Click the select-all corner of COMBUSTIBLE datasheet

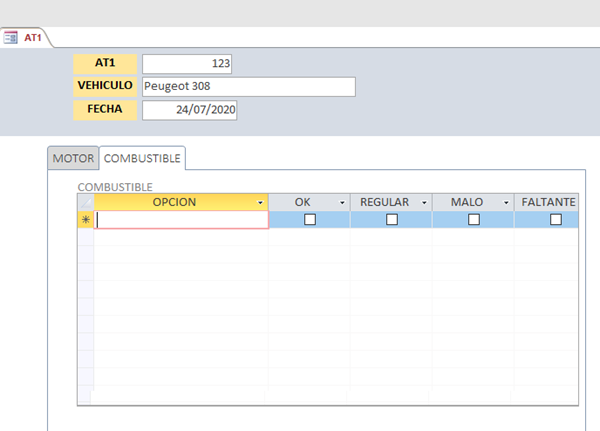click(x=86, y=202)
